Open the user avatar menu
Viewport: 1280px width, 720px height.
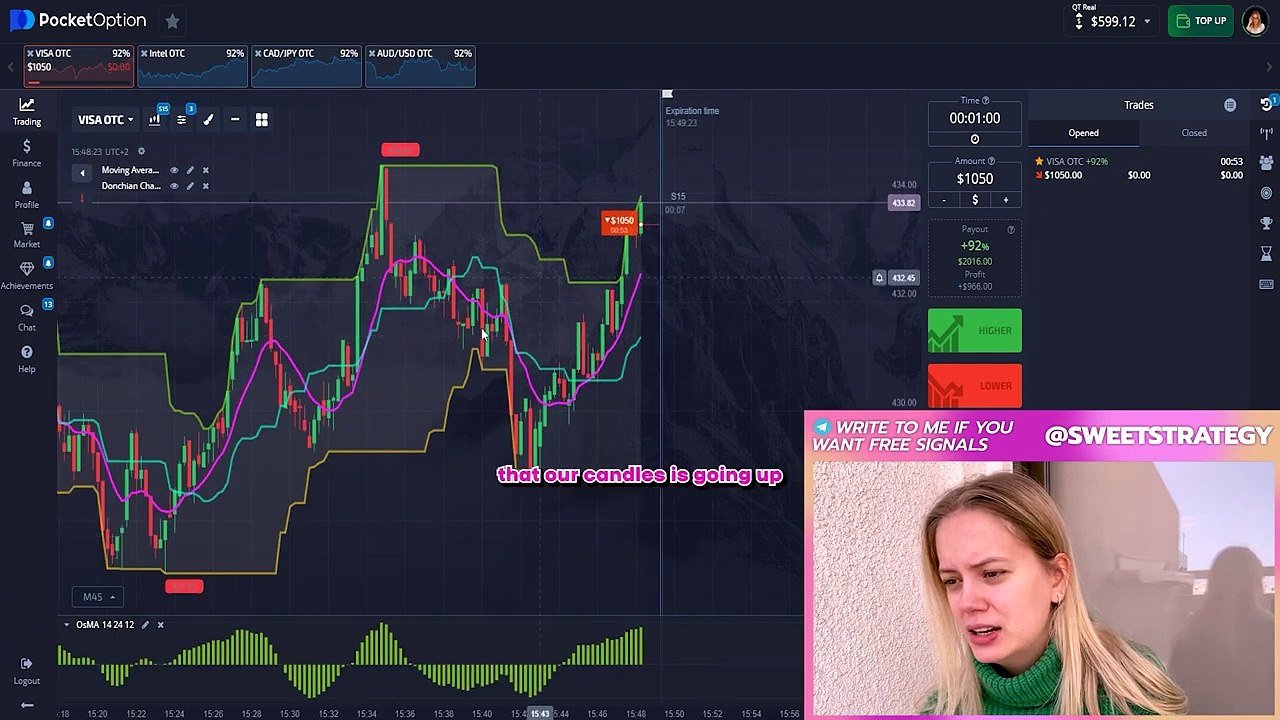pos(1254,21)
